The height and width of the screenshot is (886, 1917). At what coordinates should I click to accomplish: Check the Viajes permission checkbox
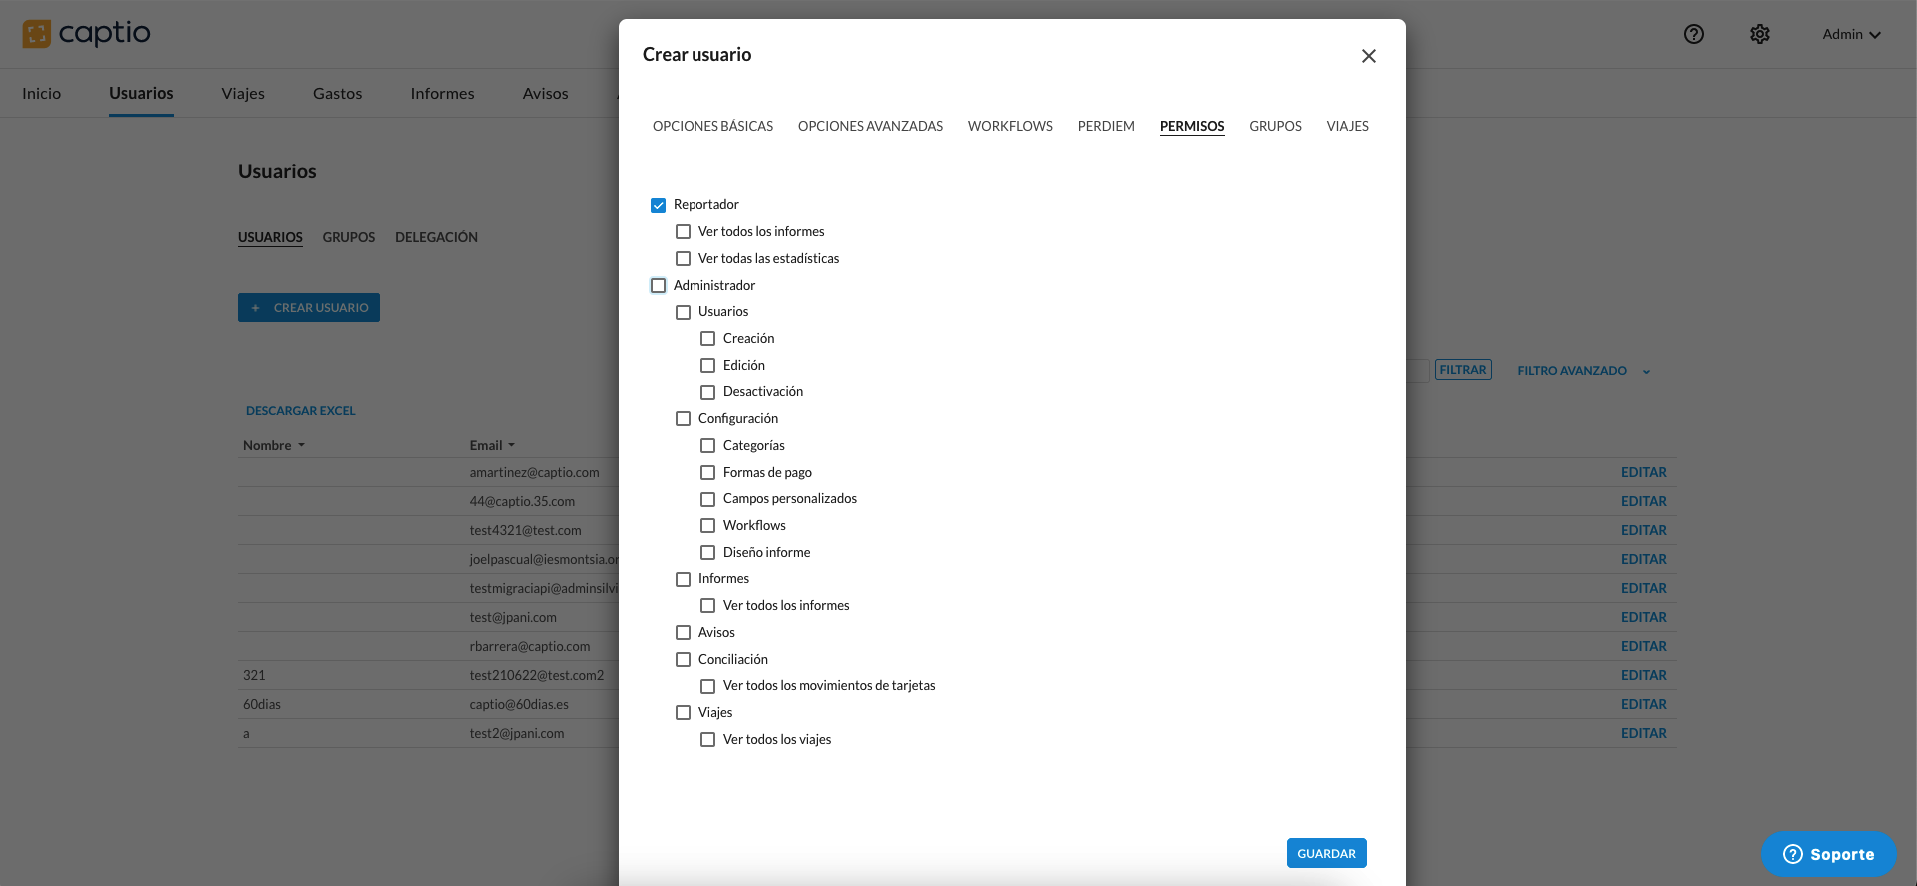pos(683,713)
